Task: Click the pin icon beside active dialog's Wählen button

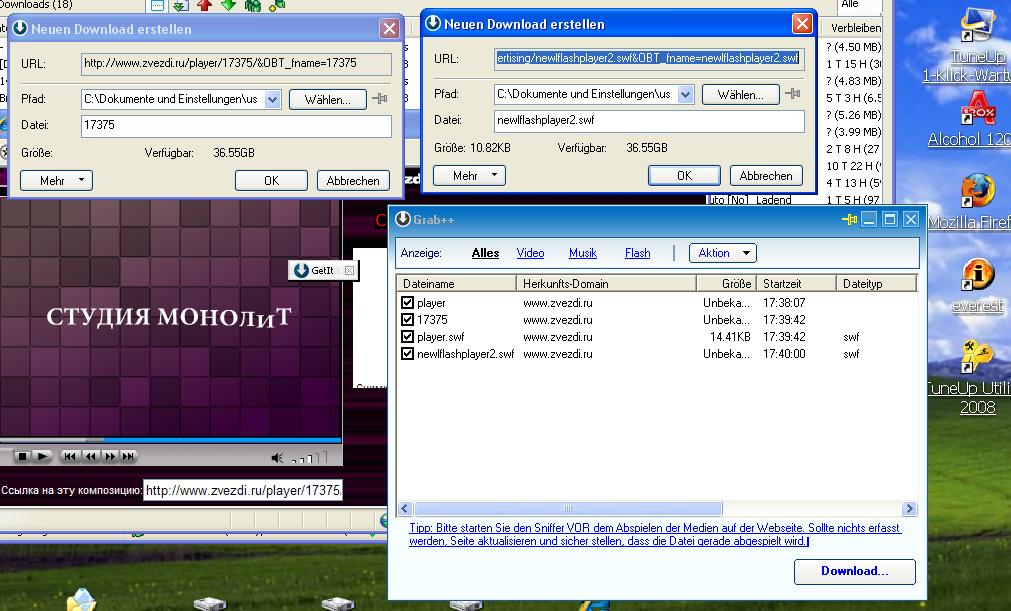Action: (x=793, y=94)
